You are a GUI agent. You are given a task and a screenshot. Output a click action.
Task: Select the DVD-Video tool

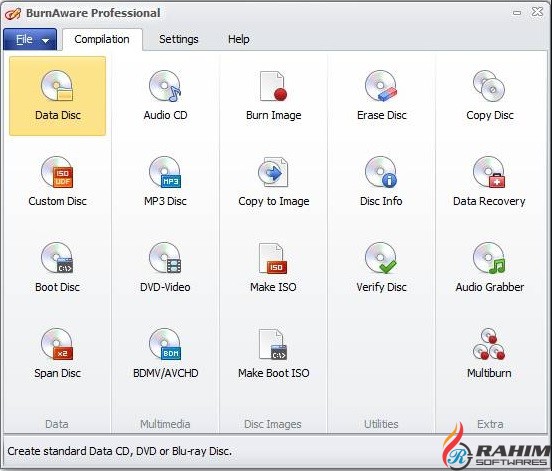coord(165,268)
